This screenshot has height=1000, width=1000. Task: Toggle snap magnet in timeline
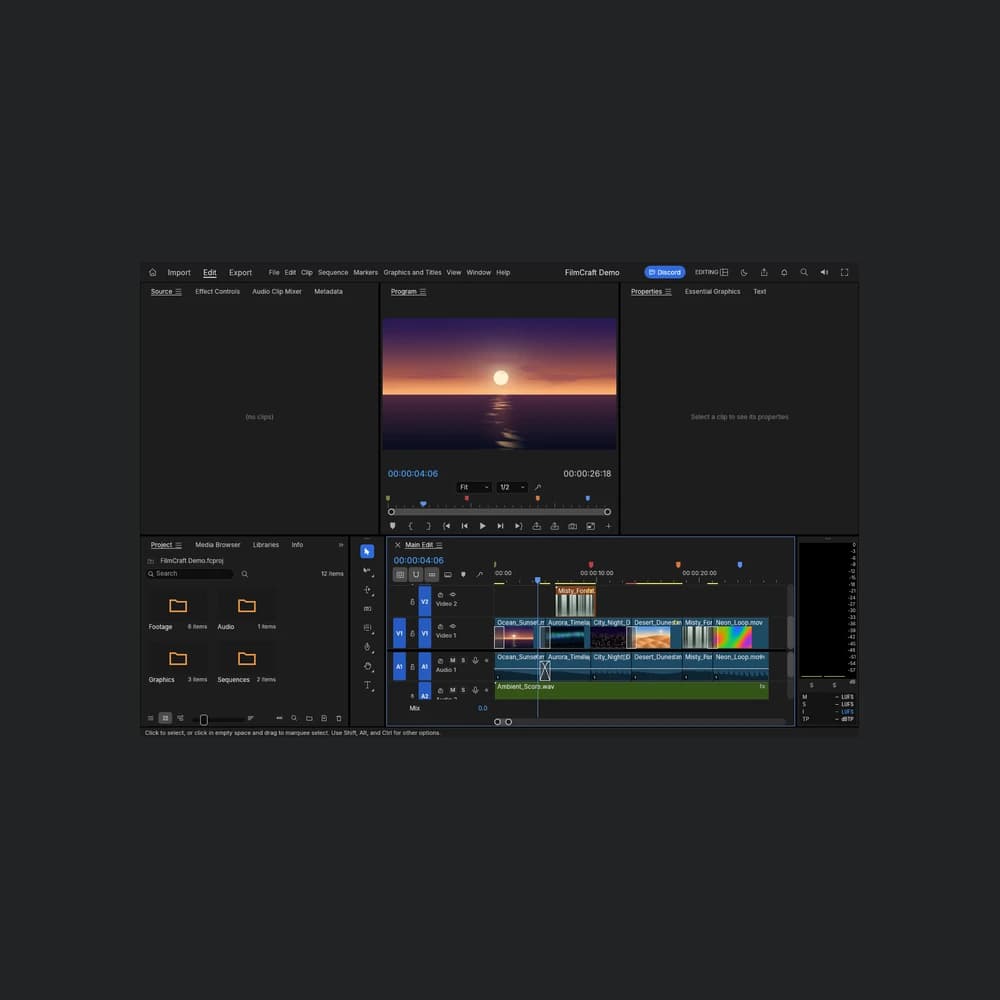tap(416, 574)
